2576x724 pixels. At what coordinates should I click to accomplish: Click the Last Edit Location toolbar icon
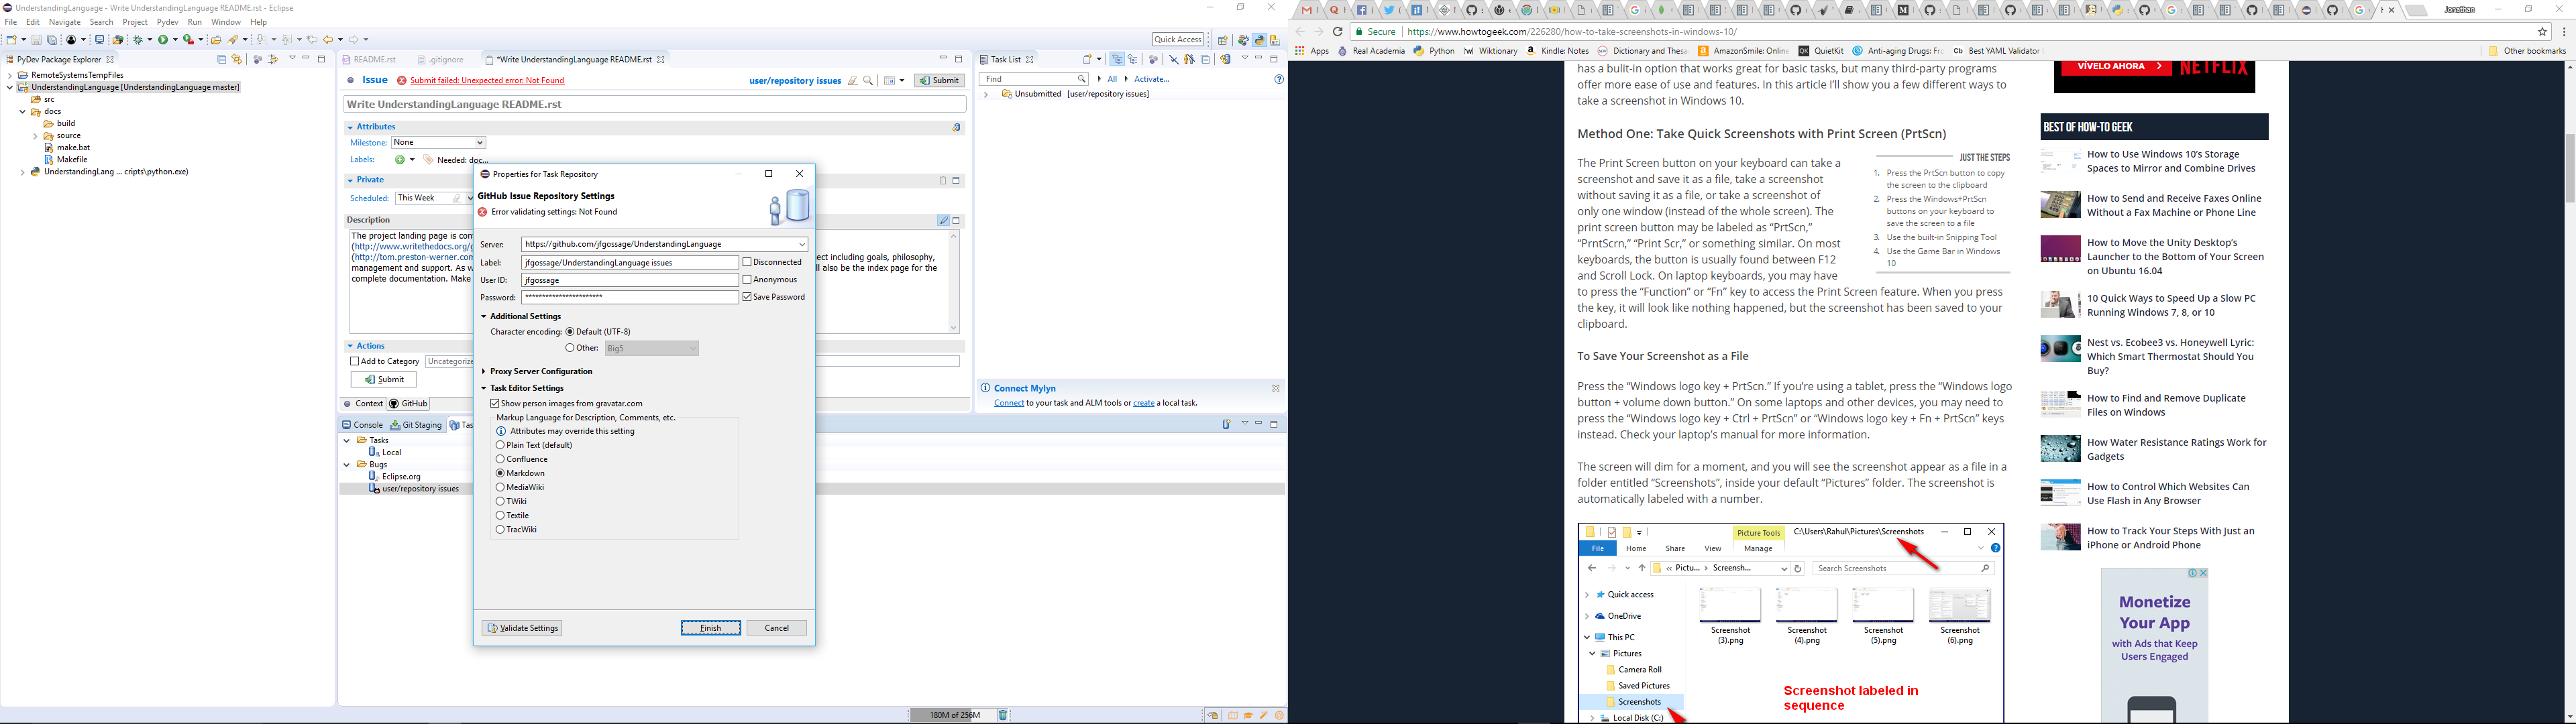(312, 40)
